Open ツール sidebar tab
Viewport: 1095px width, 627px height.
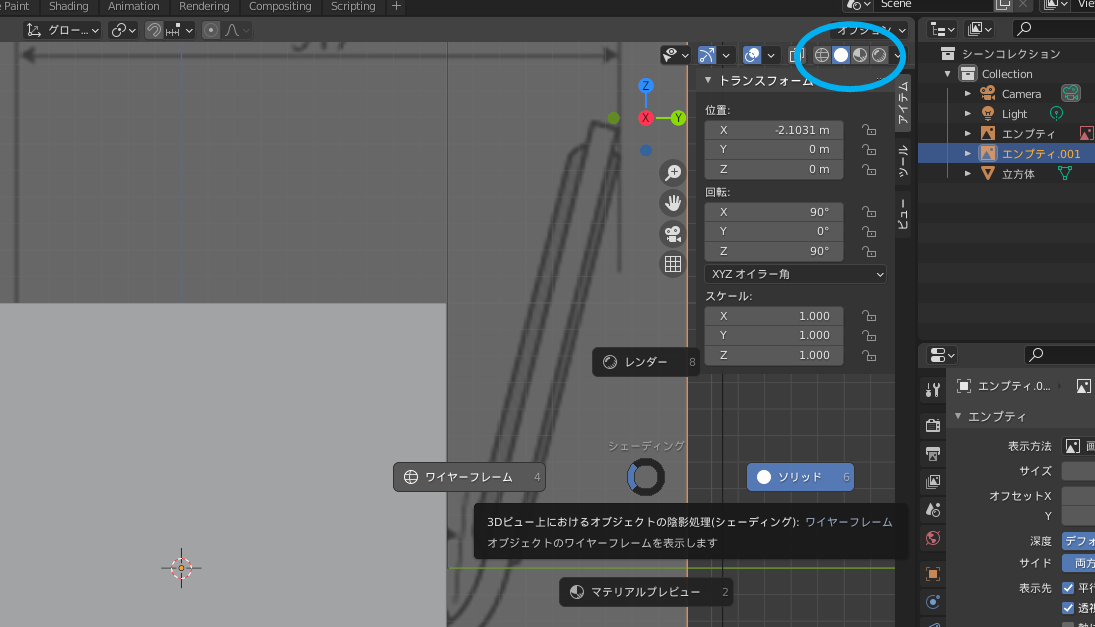pos(903,161)
